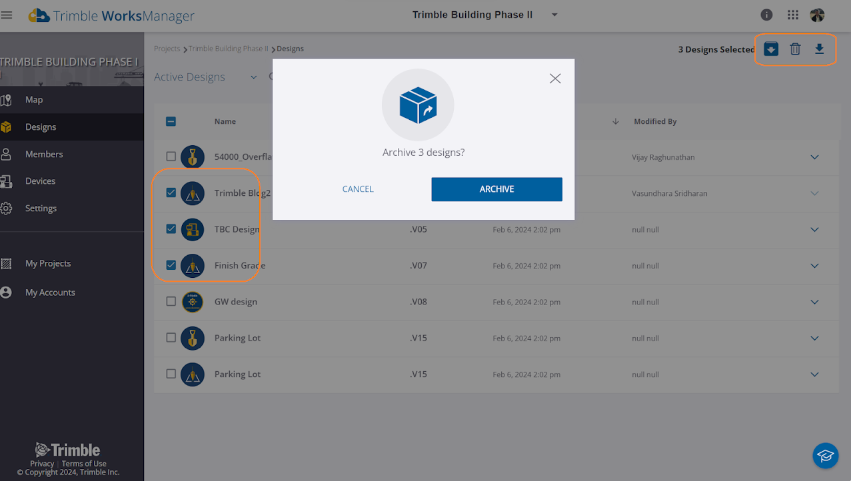Check the GW design checkbox

(x=171, y=302)
